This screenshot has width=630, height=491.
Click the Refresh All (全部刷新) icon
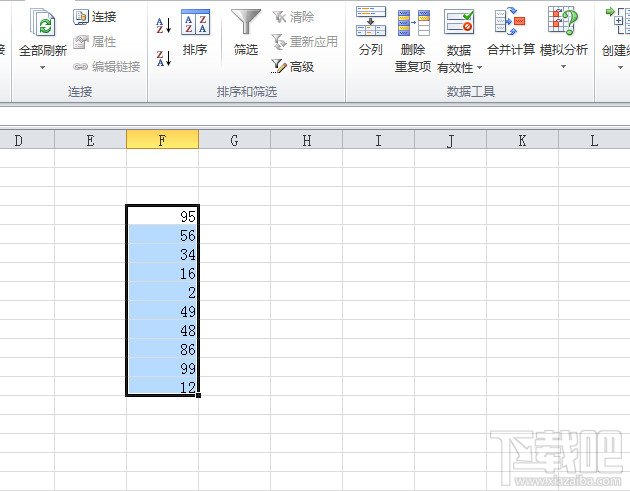tap(43, 23)
